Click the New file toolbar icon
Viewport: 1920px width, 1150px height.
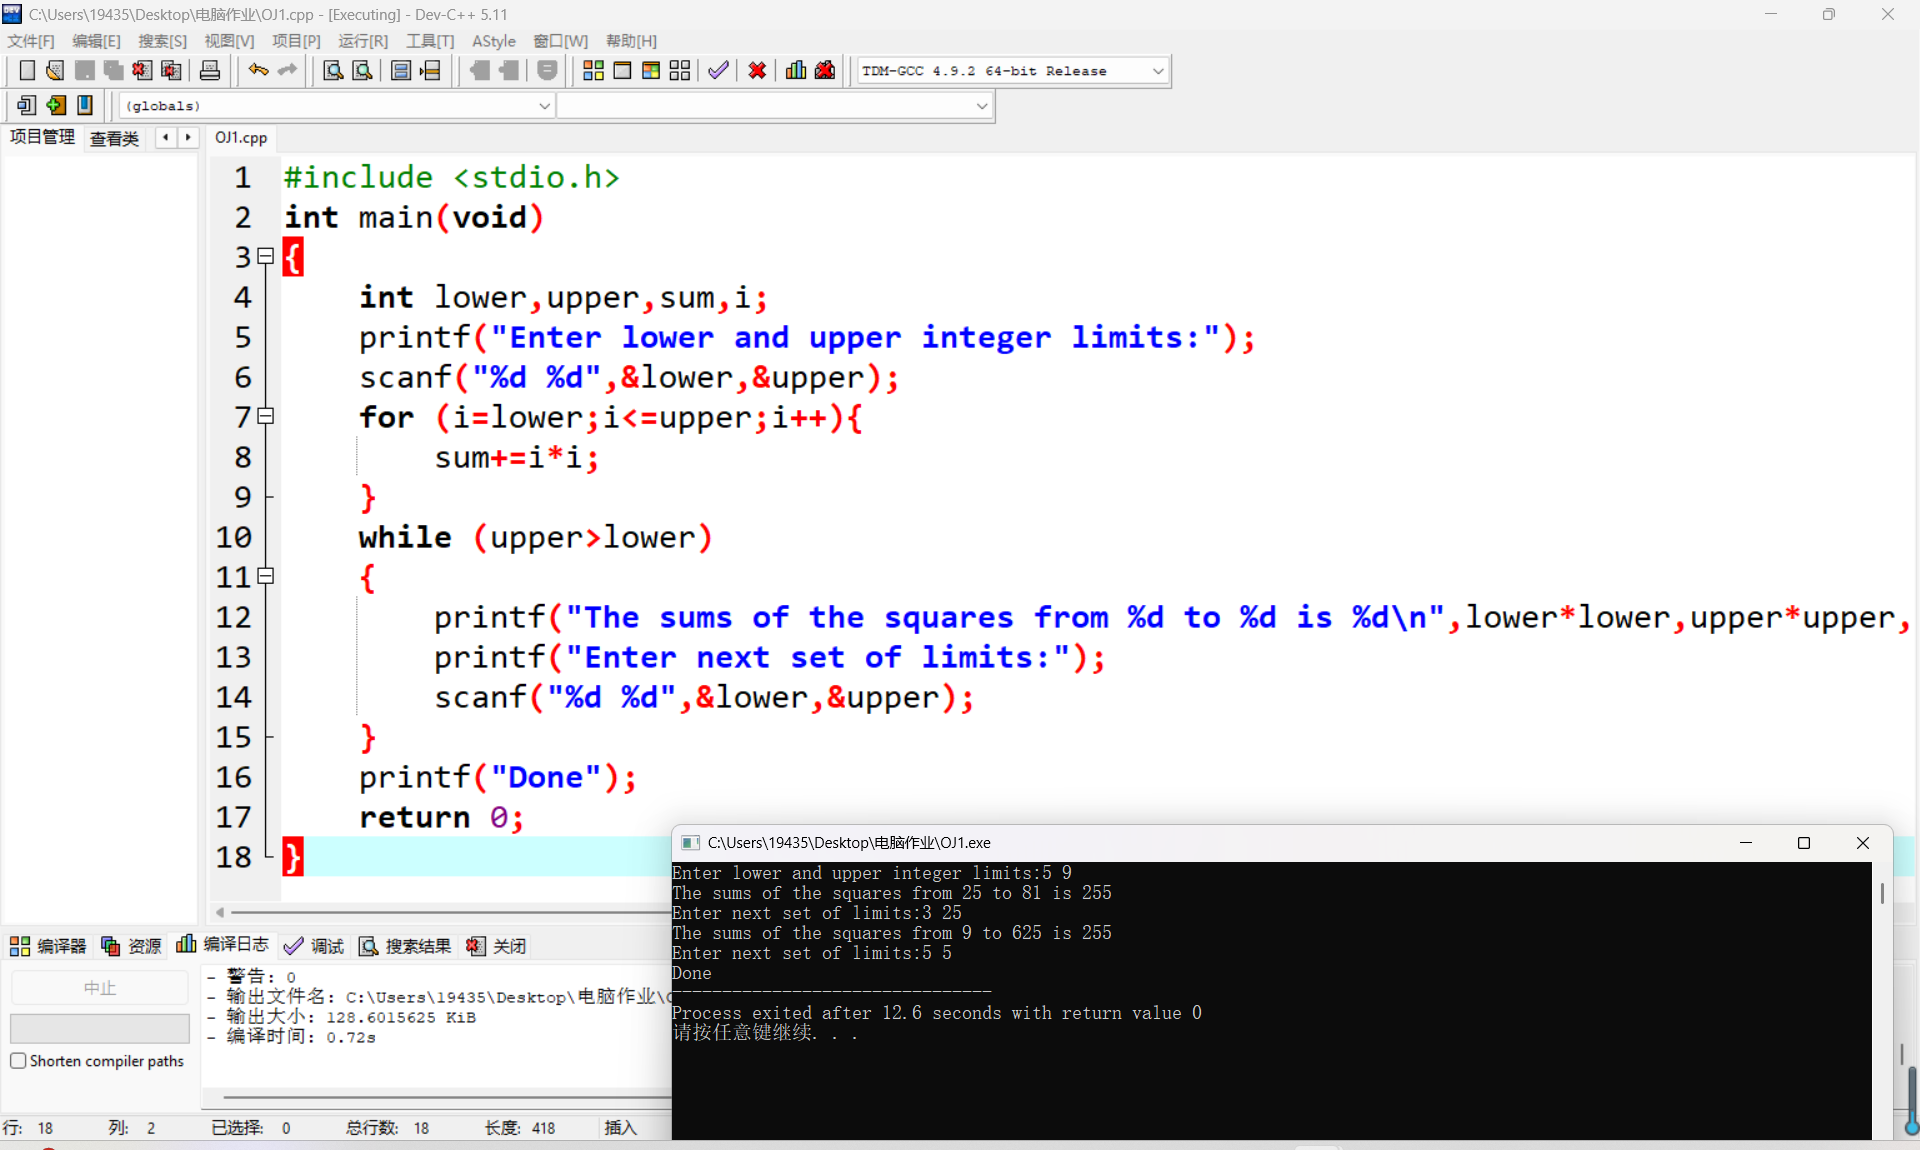pos(27,70)
